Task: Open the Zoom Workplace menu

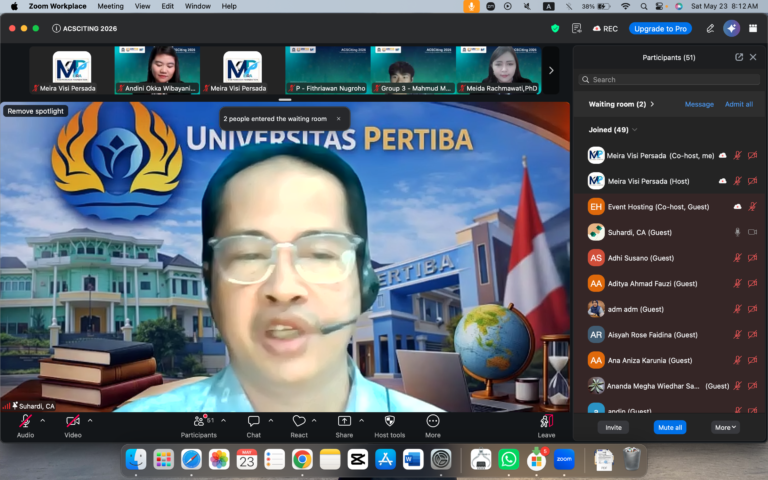Action: (x=57, y=6)
